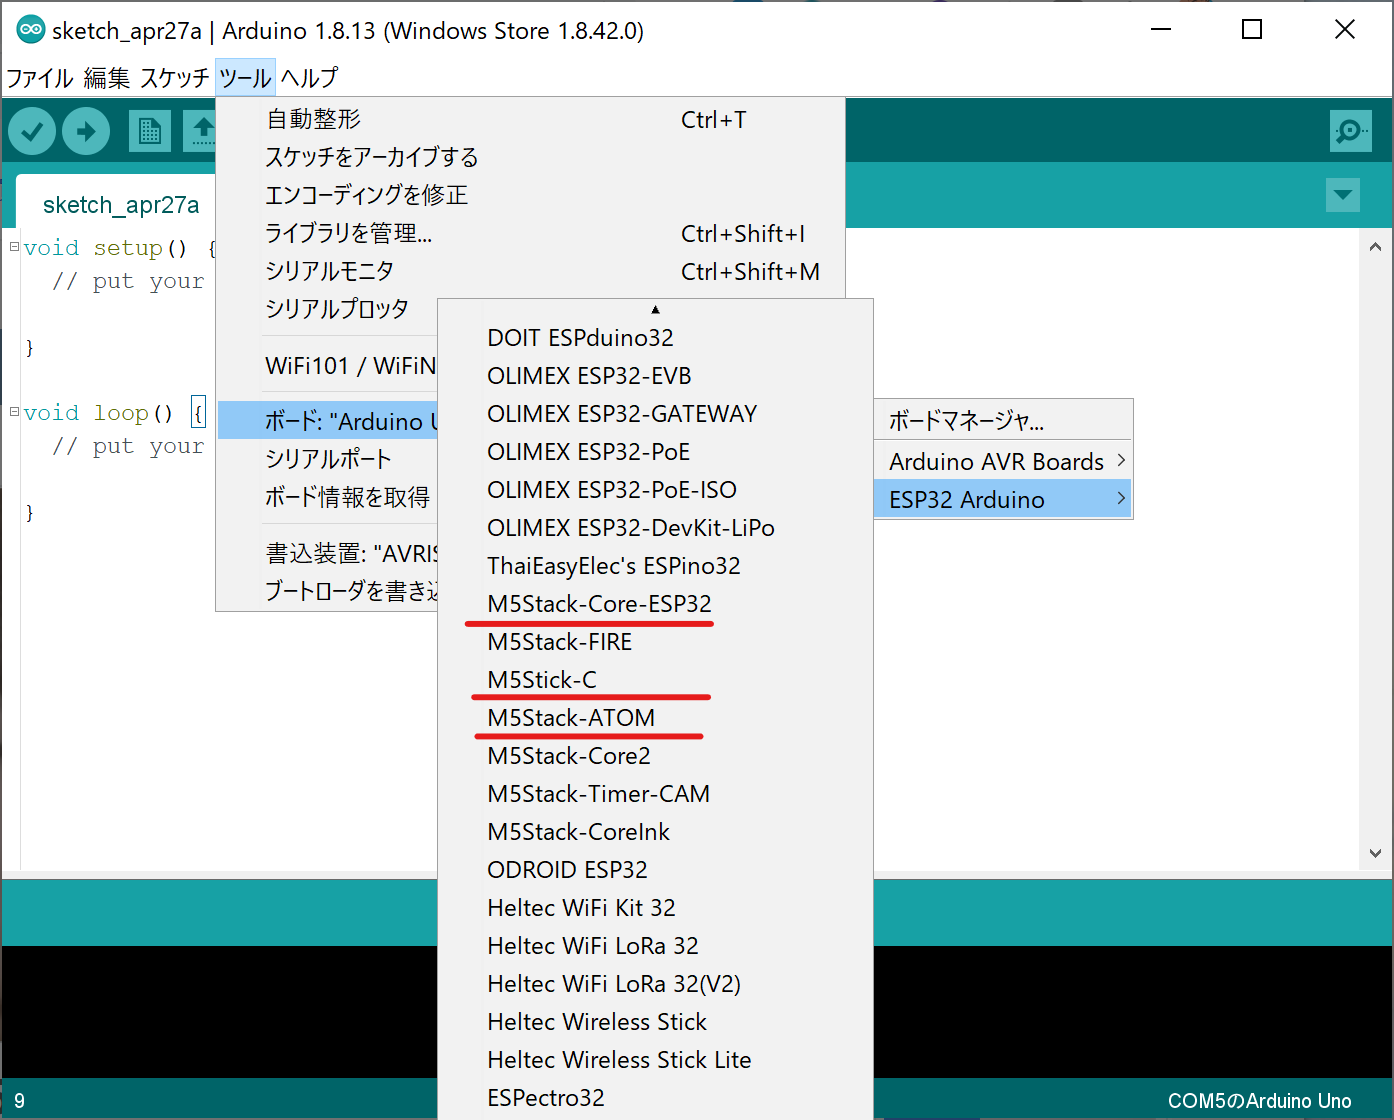Open ボードマネージャ... entry
Screen dimensions: 1394x1120
[x=1003, y=421]
